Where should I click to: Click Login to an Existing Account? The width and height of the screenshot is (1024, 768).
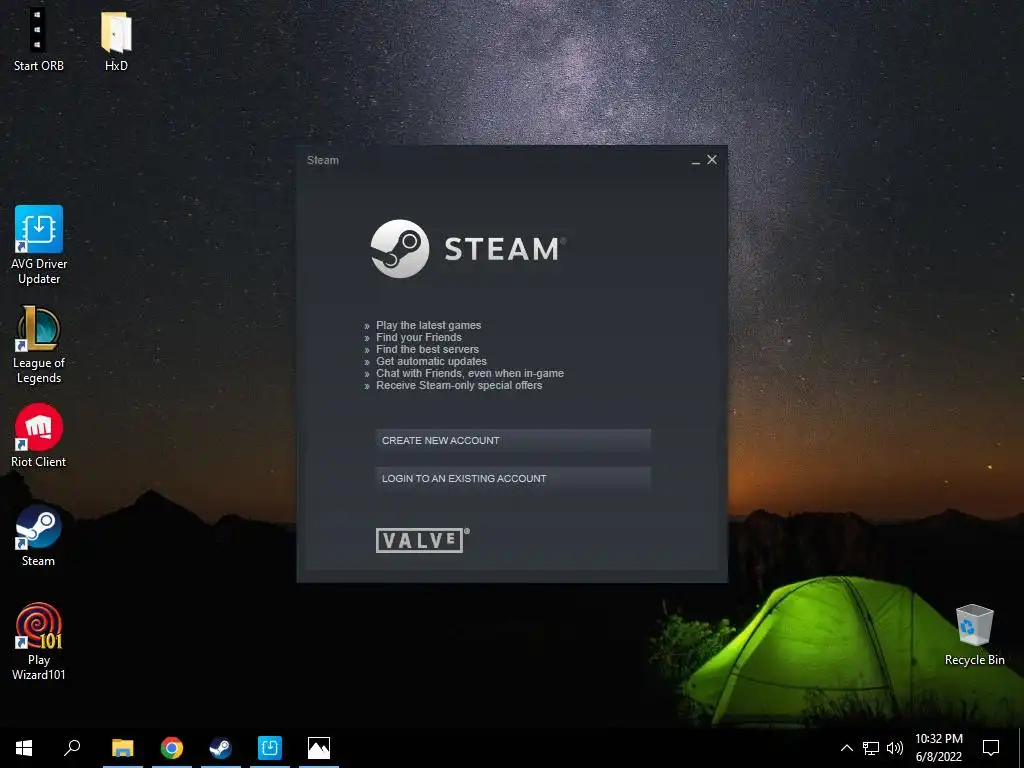[x=513, y=478]
